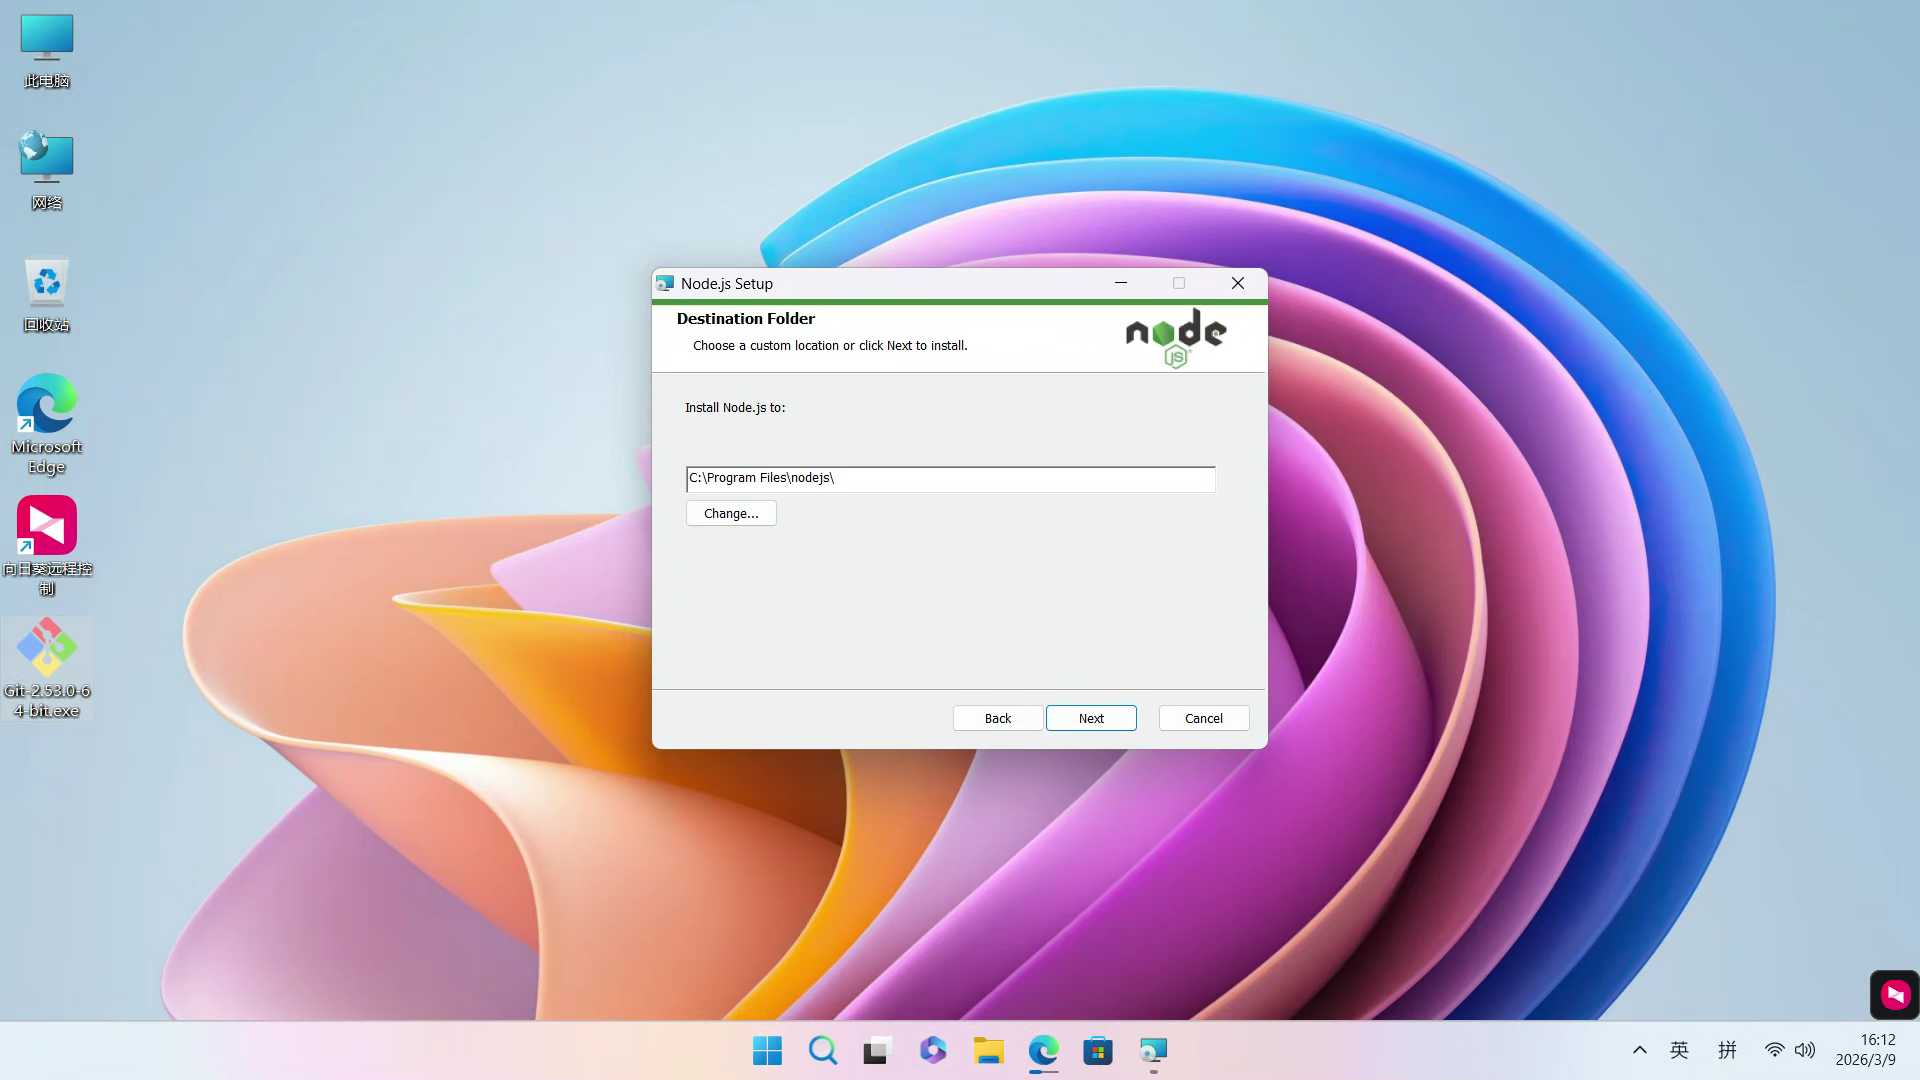Cancel the Node.js setup
This screenshot has width=1920, height=1080.
[x=1203, y=718]
